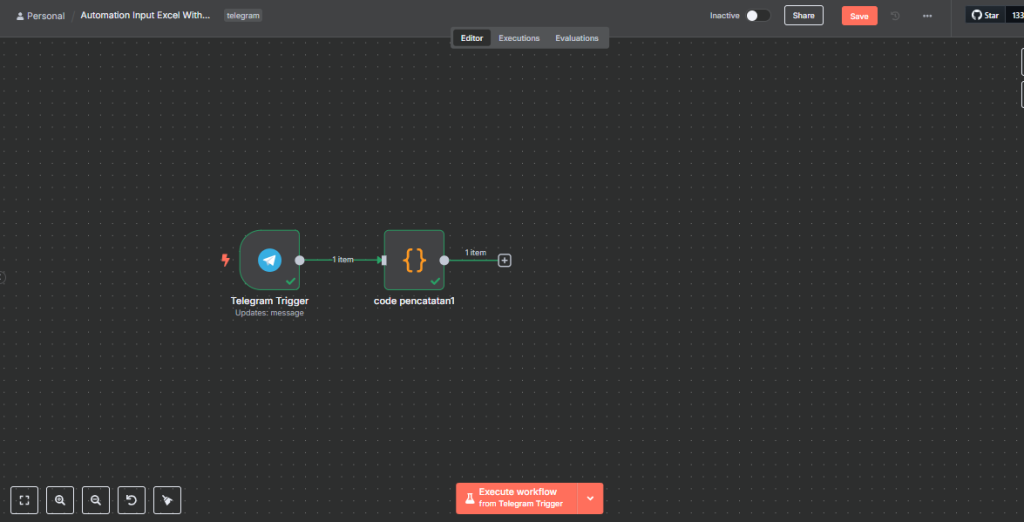
Task: Select the Editor tab
Action: 472,38
